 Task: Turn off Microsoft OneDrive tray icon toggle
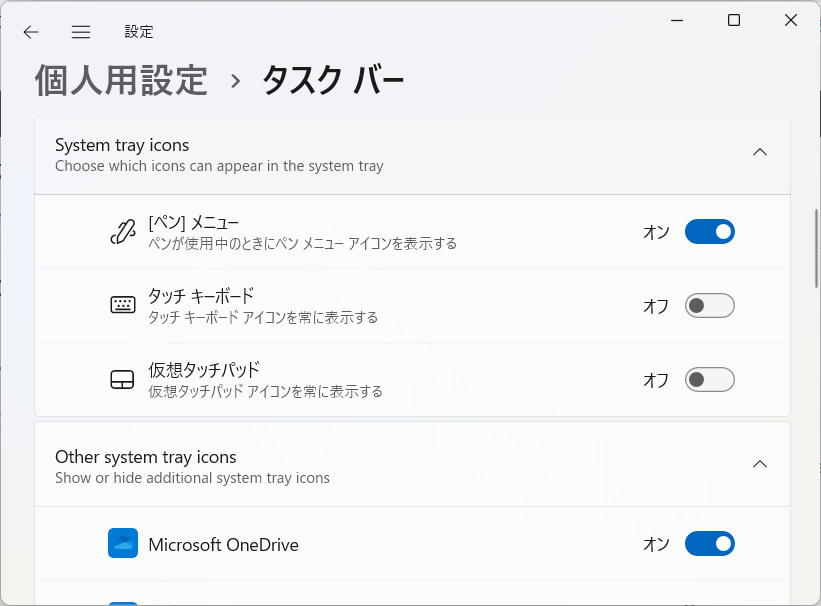(709, 544)
